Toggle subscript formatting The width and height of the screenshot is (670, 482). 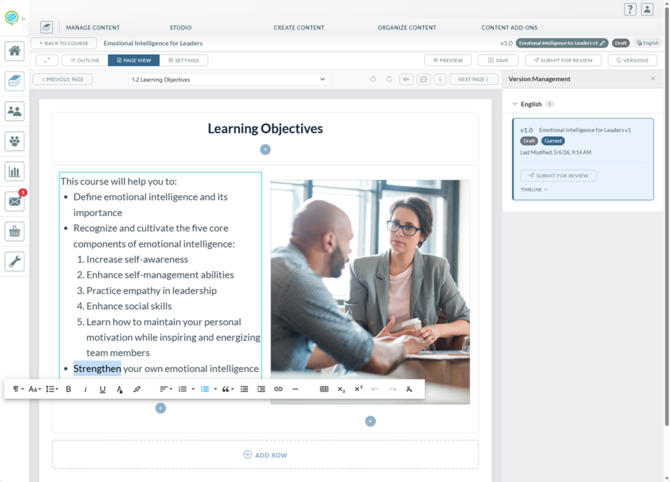[x=341, y=389]
